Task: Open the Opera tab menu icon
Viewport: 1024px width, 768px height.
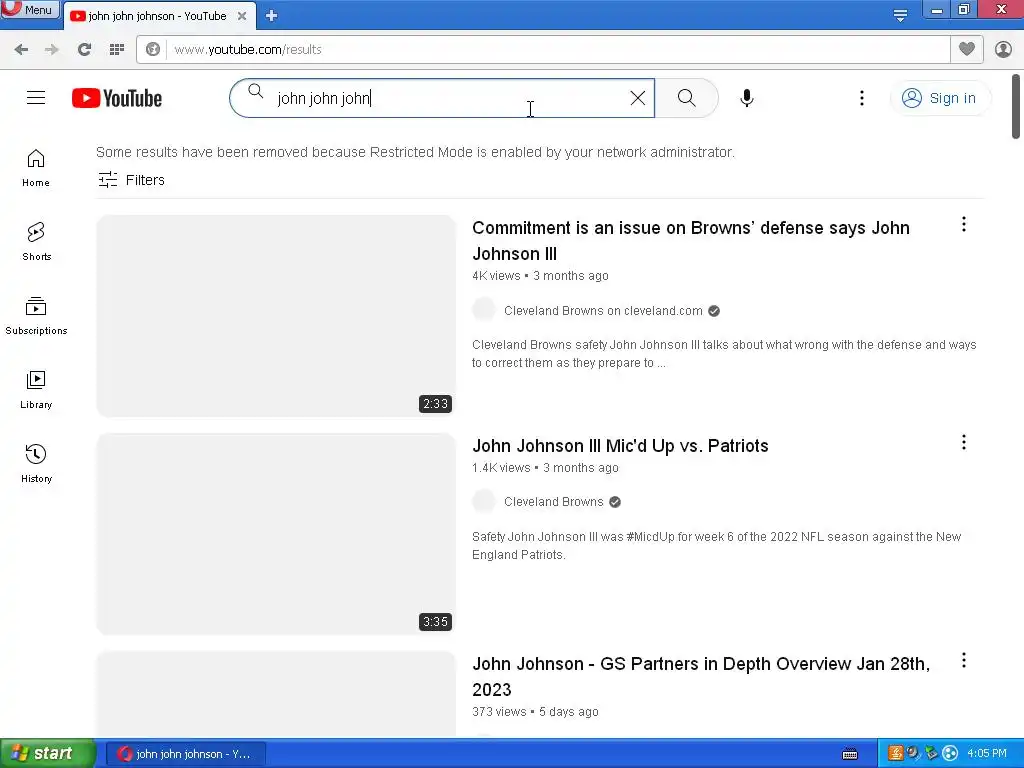Action: [900, 16]
